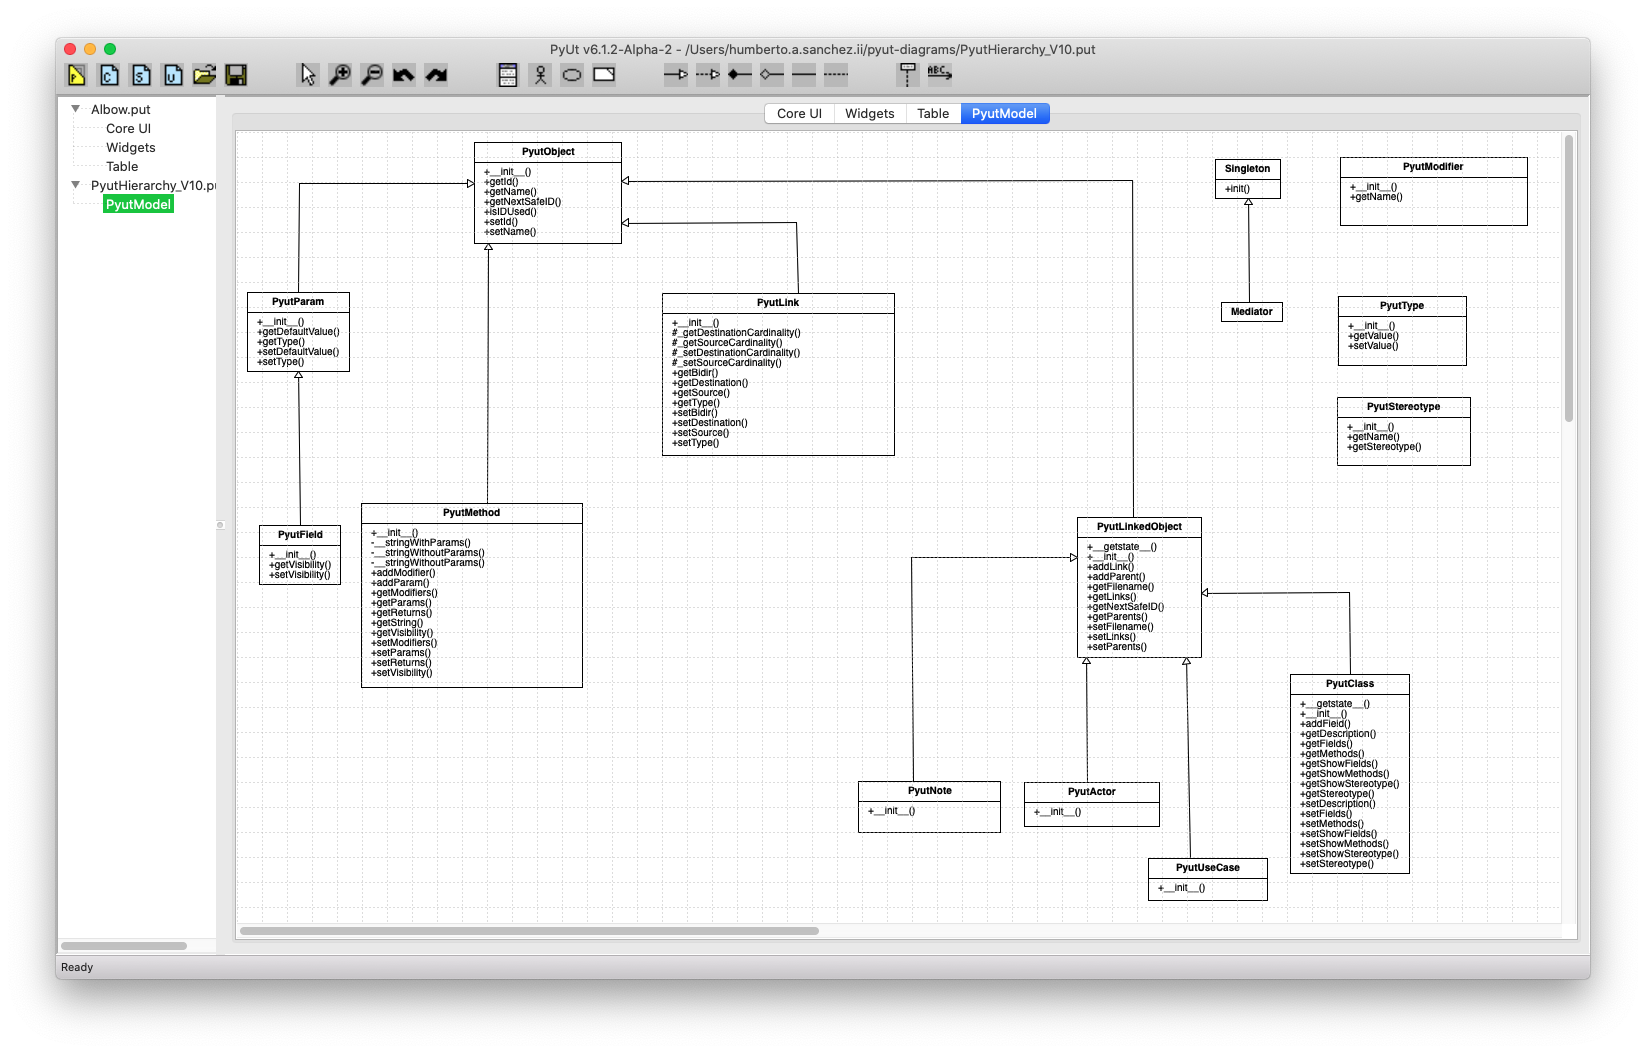Click the PyutModifier class title
This screenshot has height=1053, width=1646.
tap(1433, 167)
